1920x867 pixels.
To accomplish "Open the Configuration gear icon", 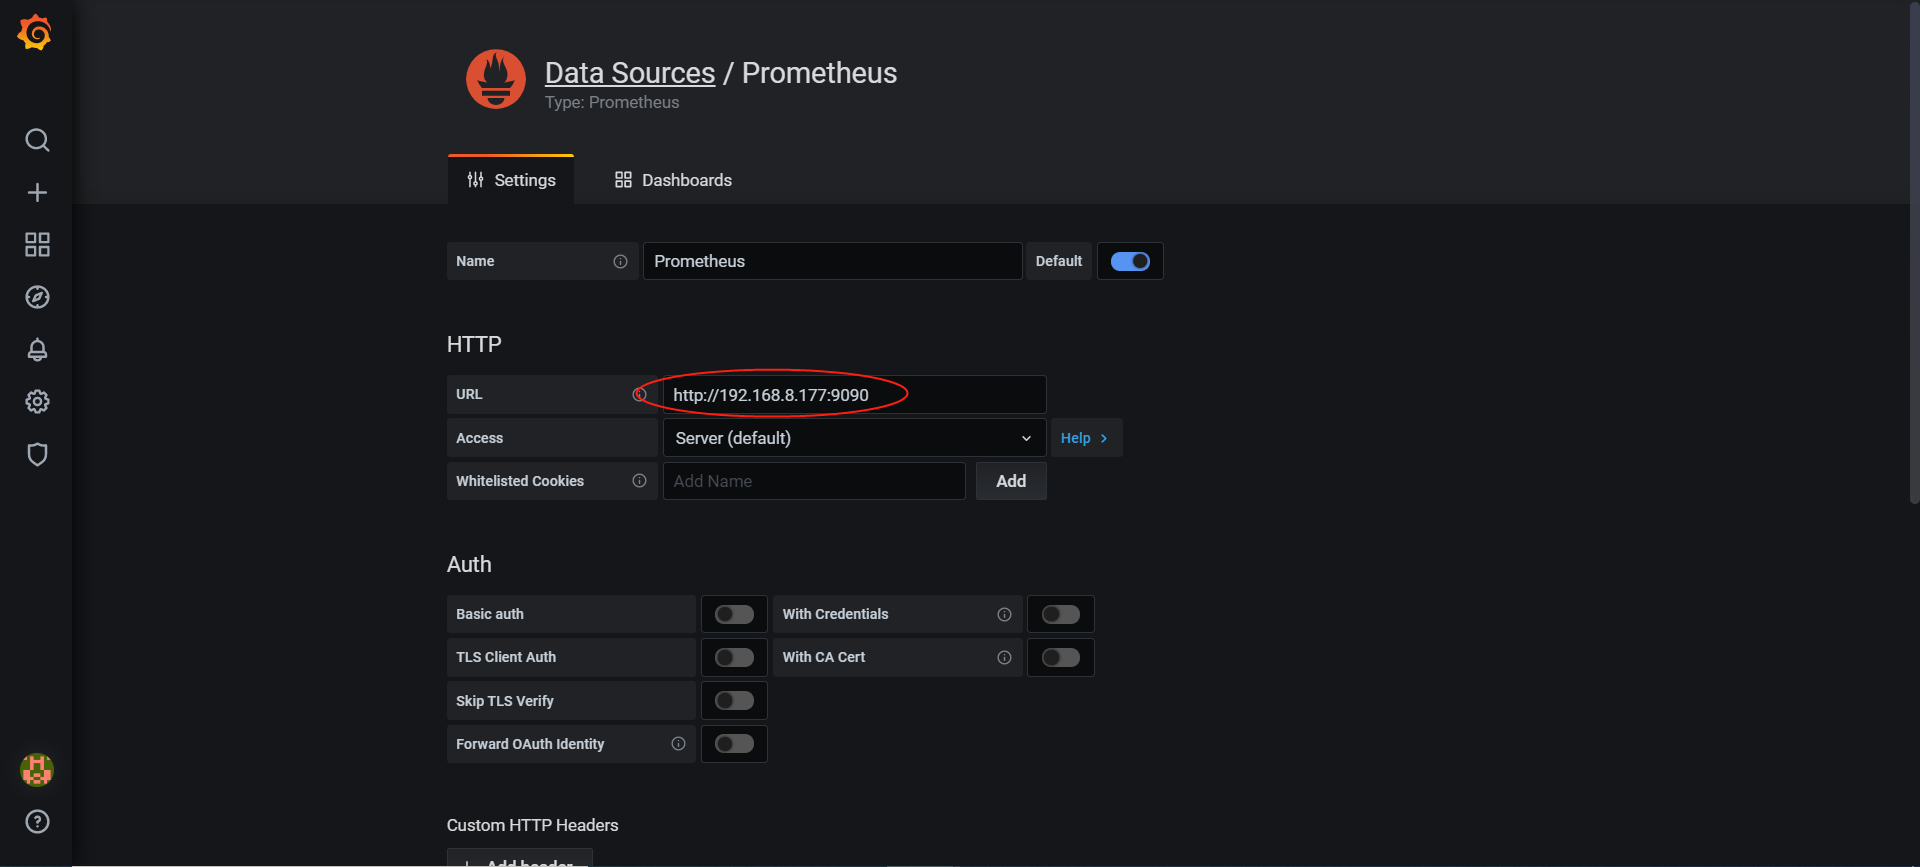I will tap(37, 402).
